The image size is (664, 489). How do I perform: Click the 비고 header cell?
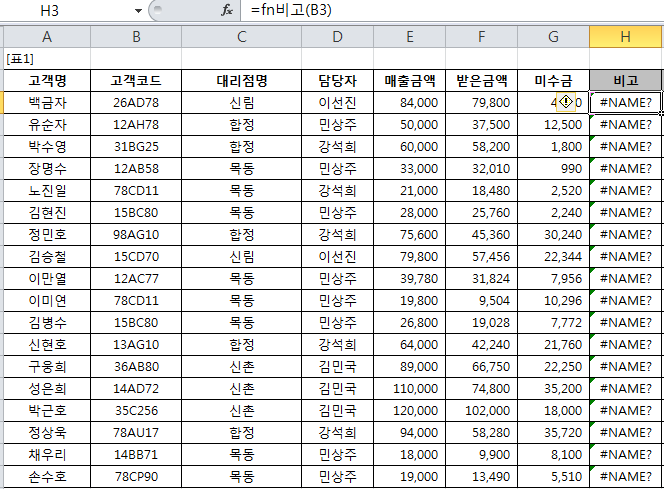625,80
